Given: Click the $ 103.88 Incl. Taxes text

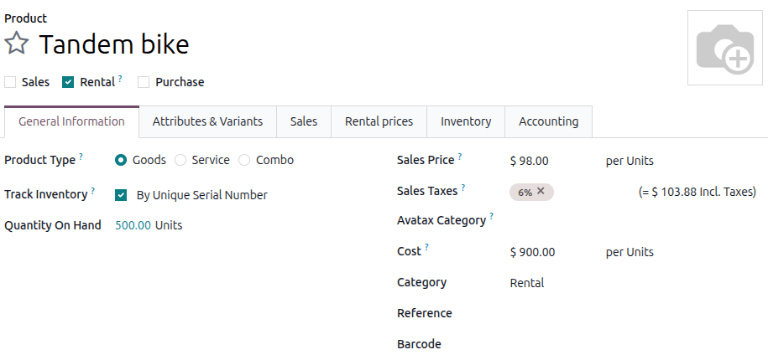Looking at the screenshot, I should point(697,192).
